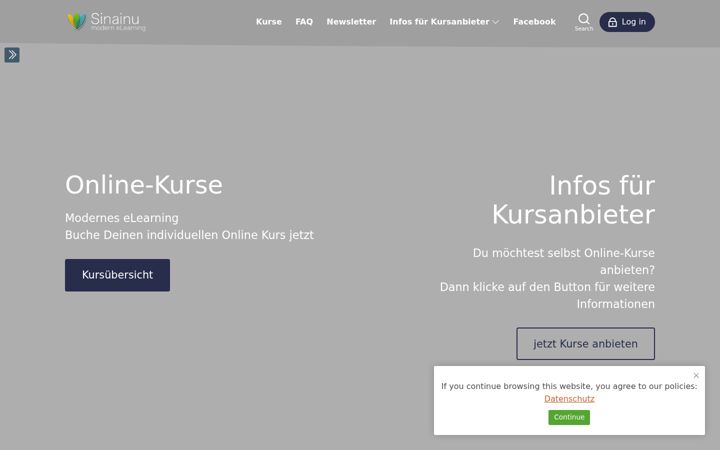Go to the Newsletter page

[351, 22]
